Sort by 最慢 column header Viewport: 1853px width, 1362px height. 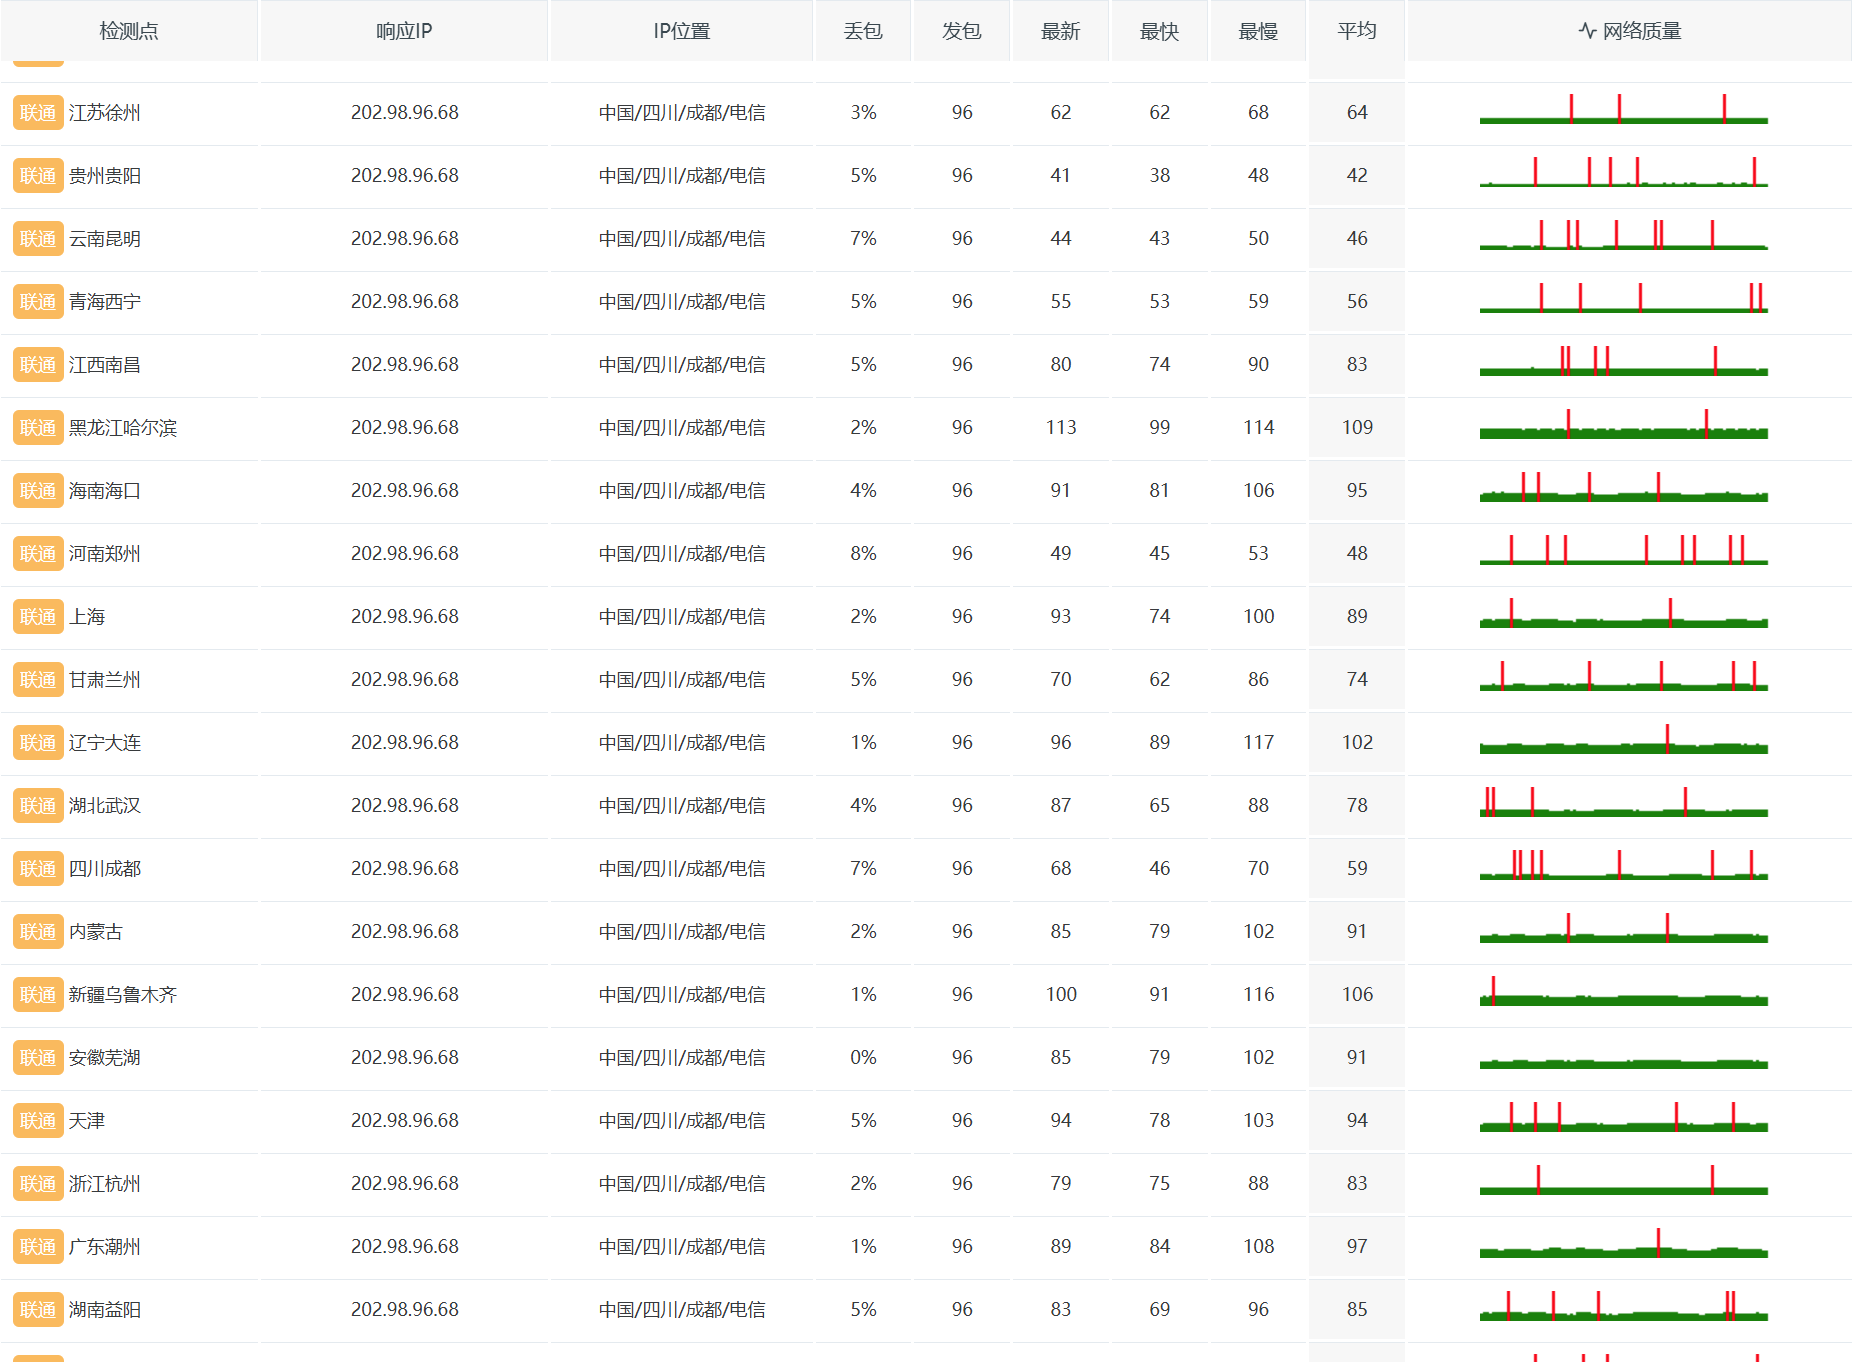(1258, 31)
